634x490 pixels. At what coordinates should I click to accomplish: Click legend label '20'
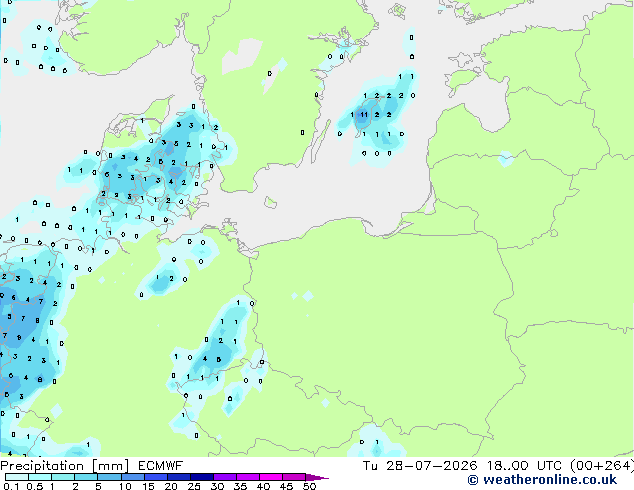pos(171,486)
